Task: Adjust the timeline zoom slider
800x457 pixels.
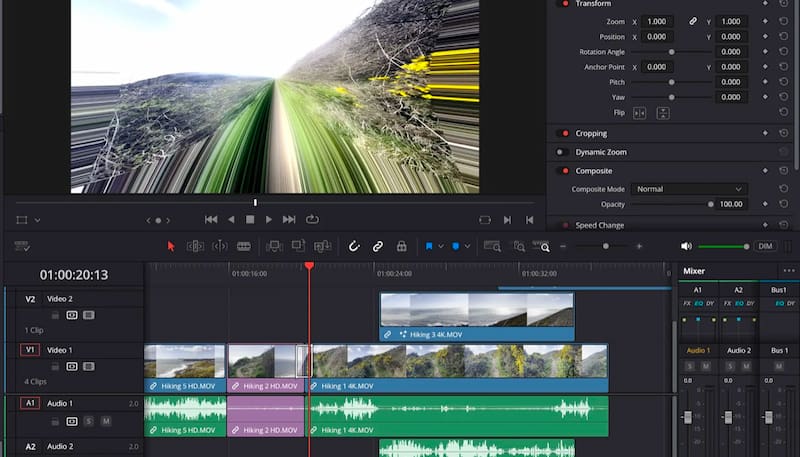Action: [x=606, y=246]
